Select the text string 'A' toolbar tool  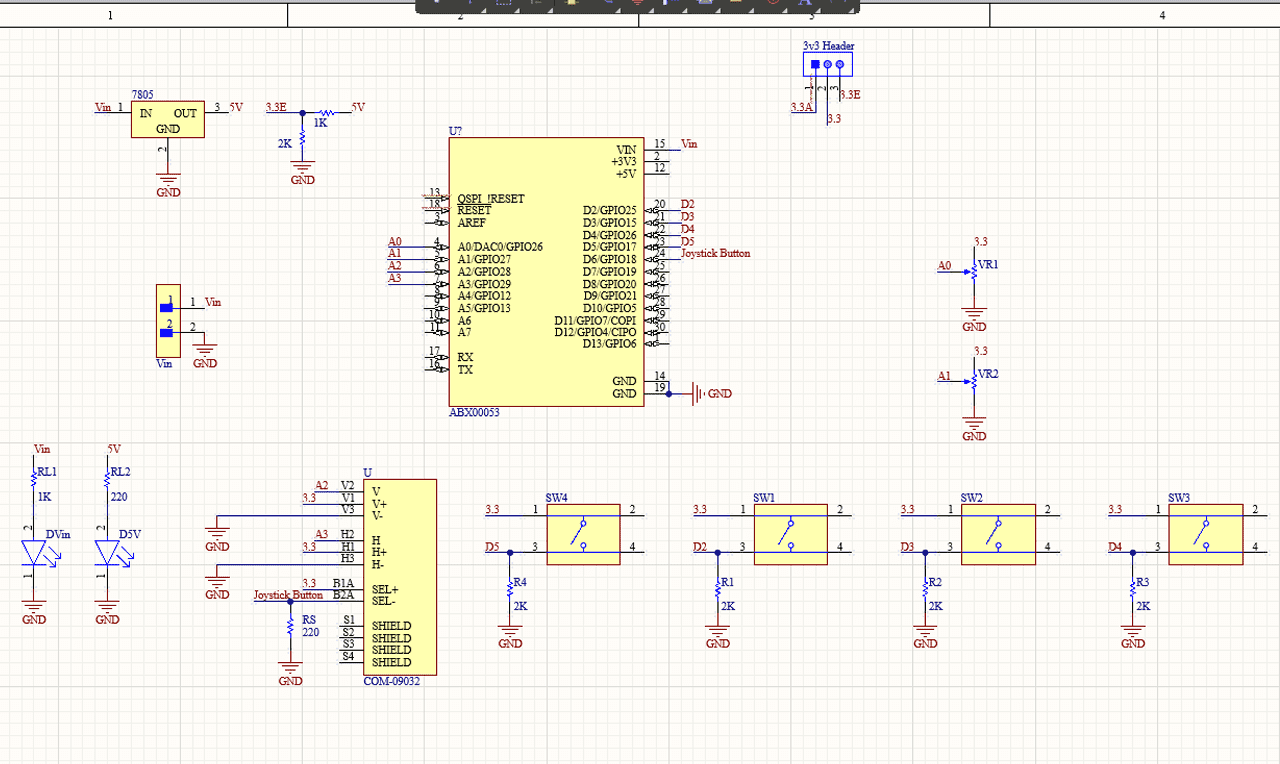(805, 3)
